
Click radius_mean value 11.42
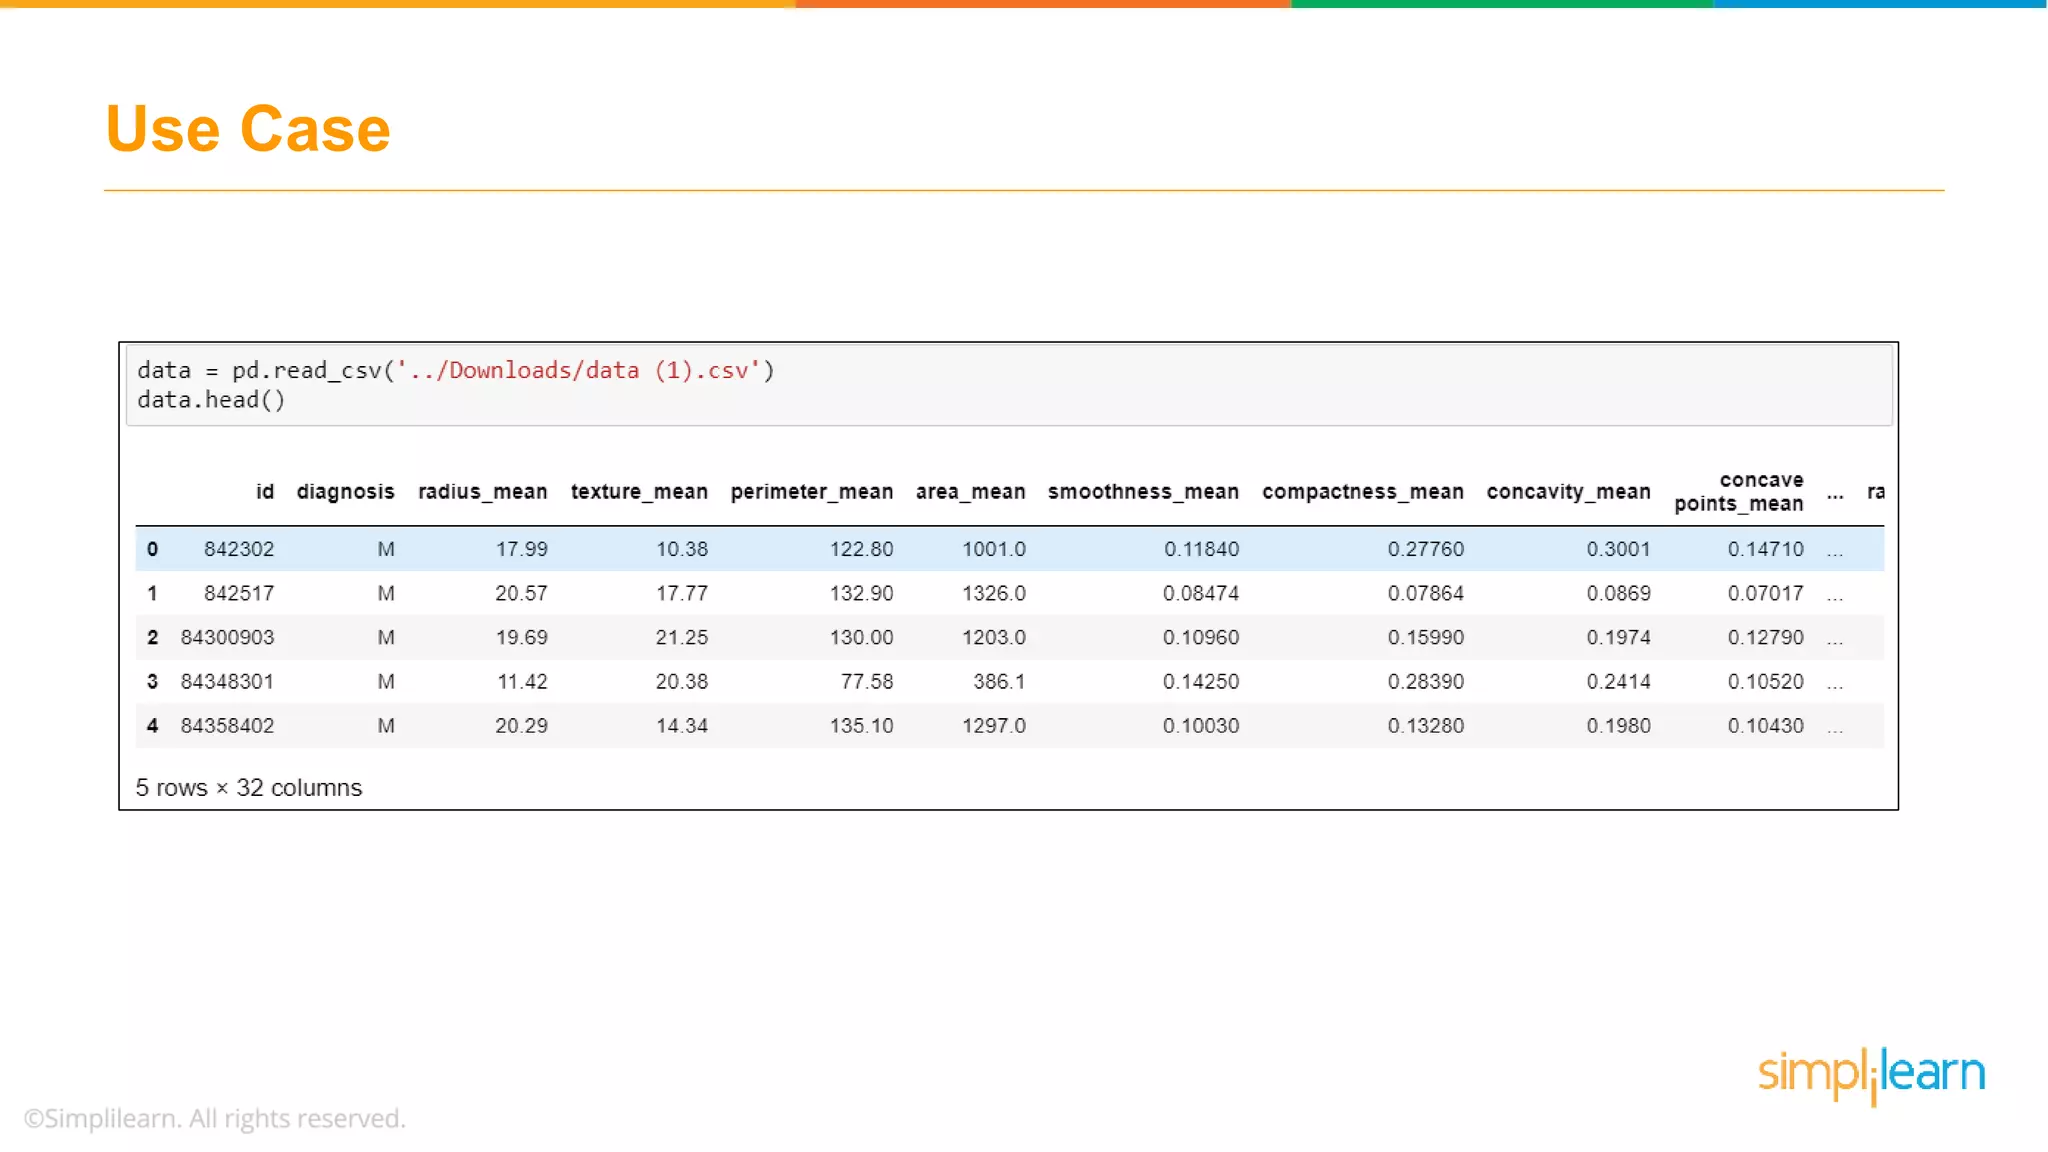523,681
